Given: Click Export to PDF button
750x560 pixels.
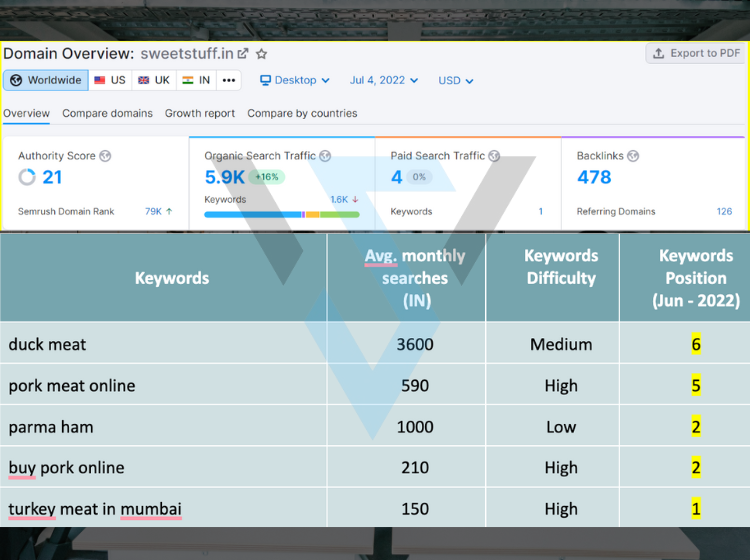Looking at the screenshot, I should pos(696,53).
